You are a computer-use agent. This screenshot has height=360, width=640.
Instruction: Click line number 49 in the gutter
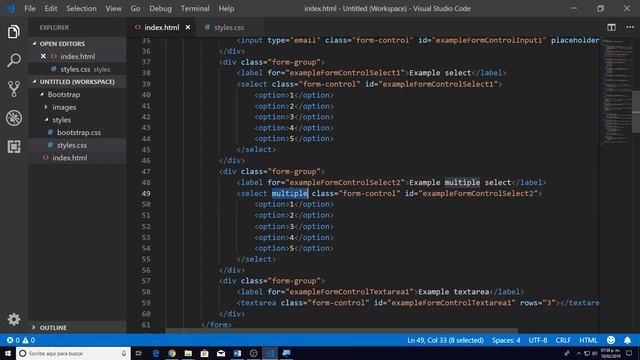pos(146,193)
